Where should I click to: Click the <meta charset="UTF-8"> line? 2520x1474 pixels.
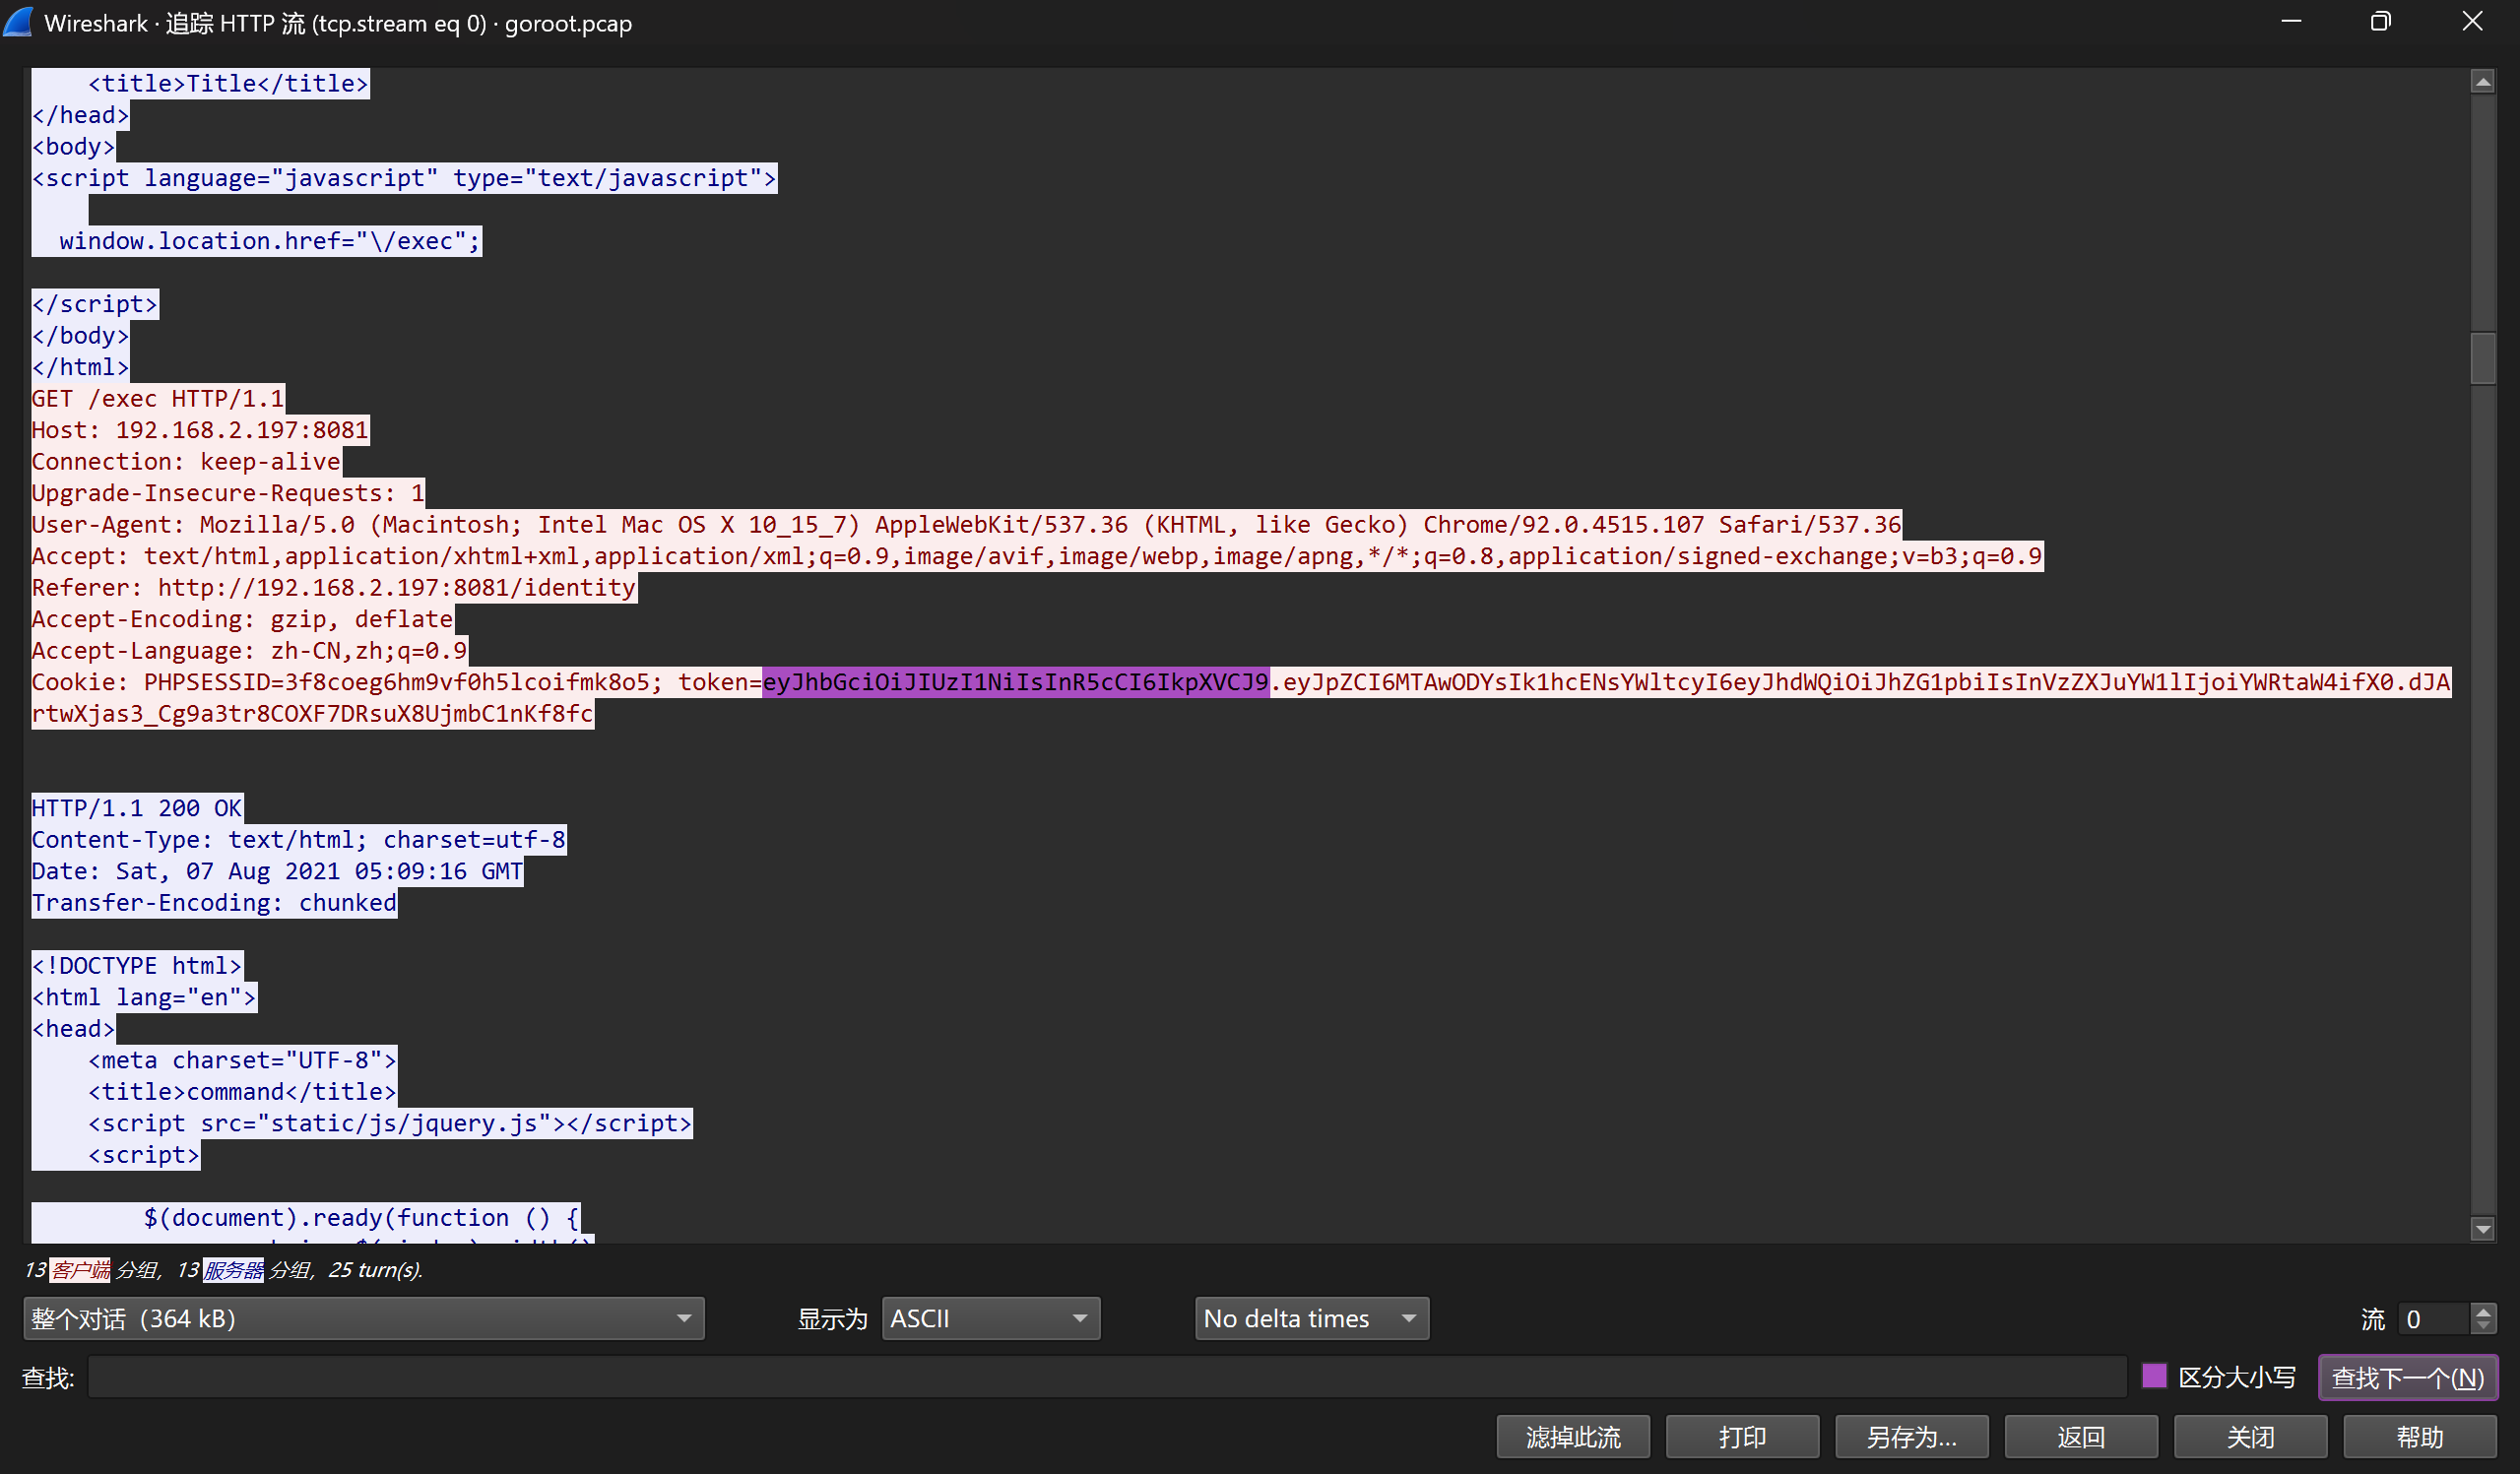click(242, 1060)
